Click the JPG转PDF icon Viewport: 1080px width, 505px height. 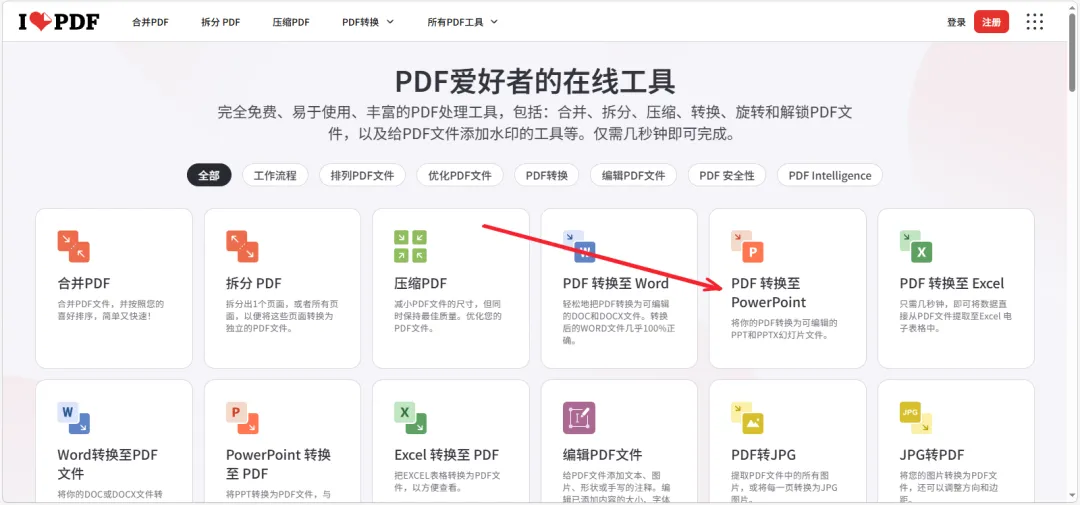point(915,418)
